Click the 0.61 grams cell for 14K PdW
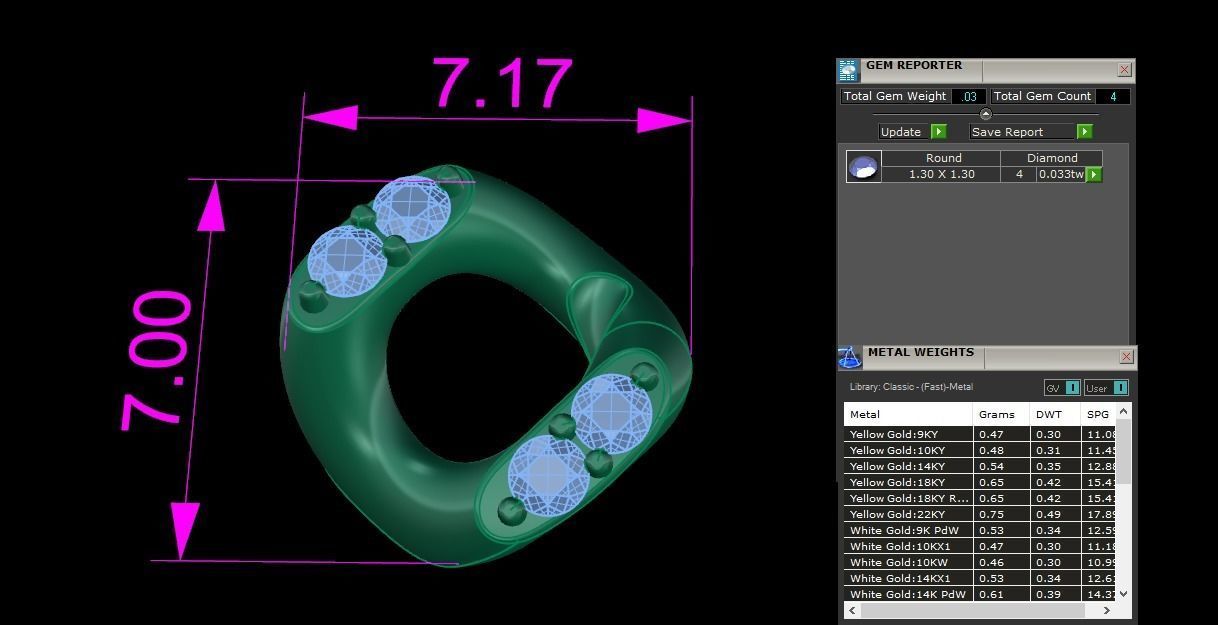 click(x=1001, y=594)
